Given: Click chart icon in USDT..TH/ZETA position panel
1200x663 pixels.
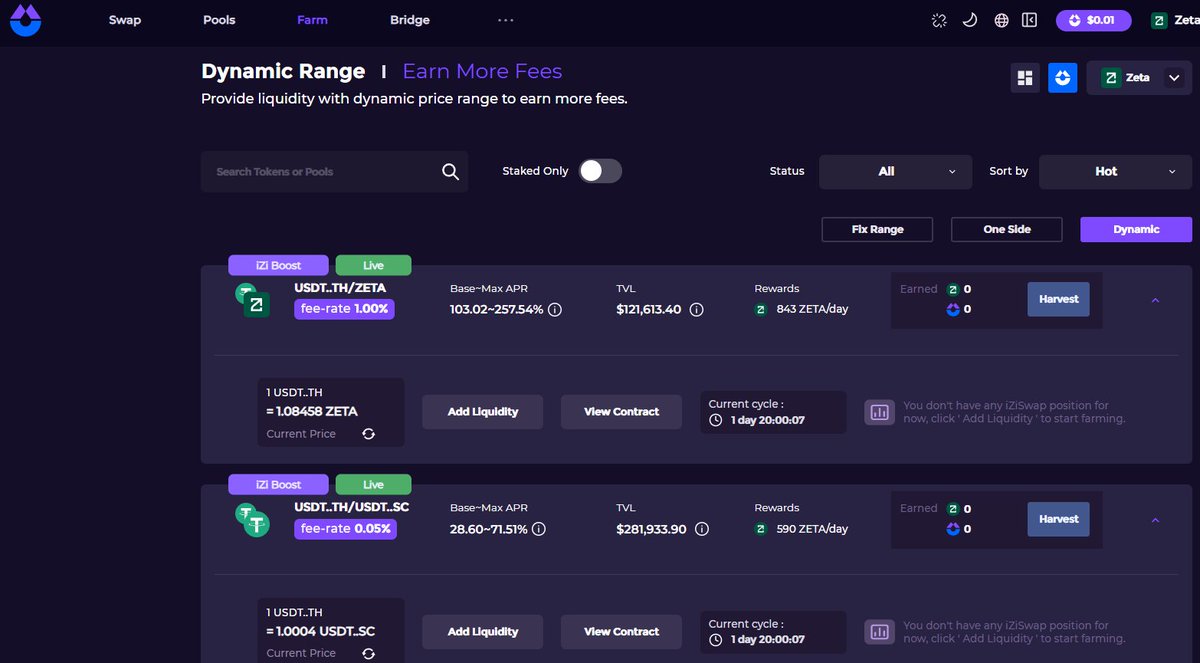Looking at the screenshot, I should tap(880, 412).
